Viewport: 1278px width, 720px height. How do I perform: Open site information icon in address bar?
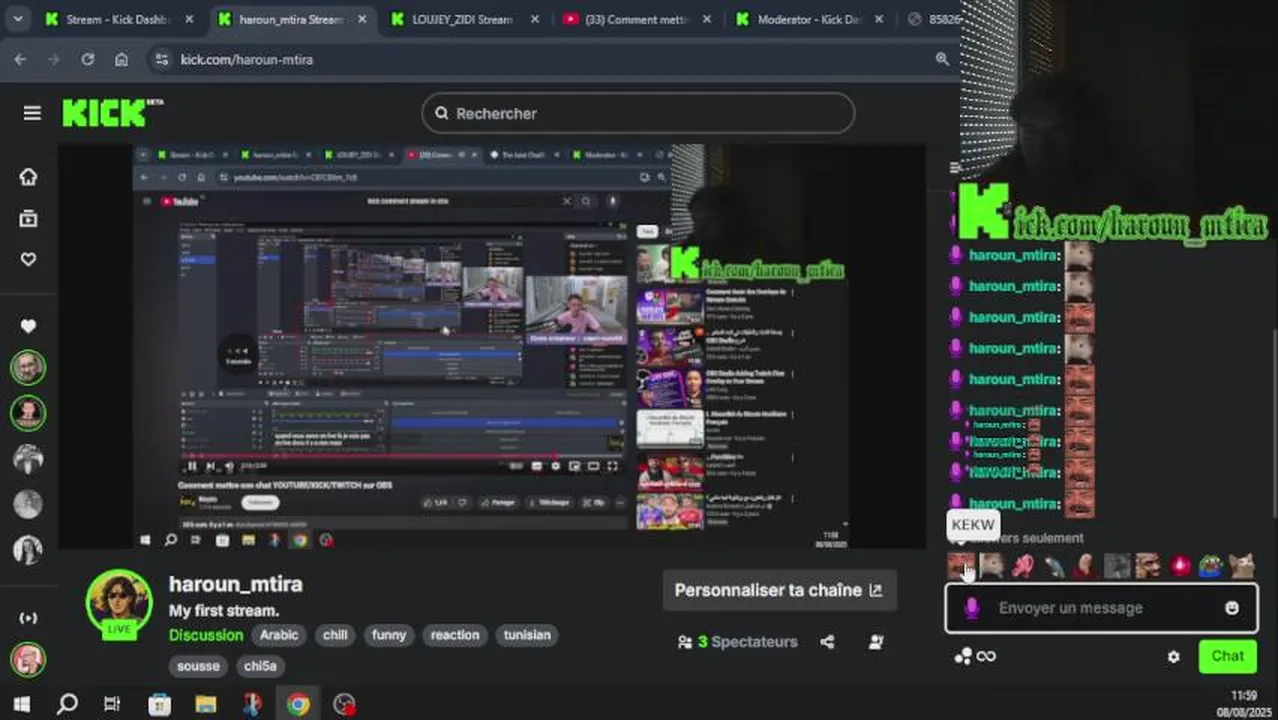point(163,59)
